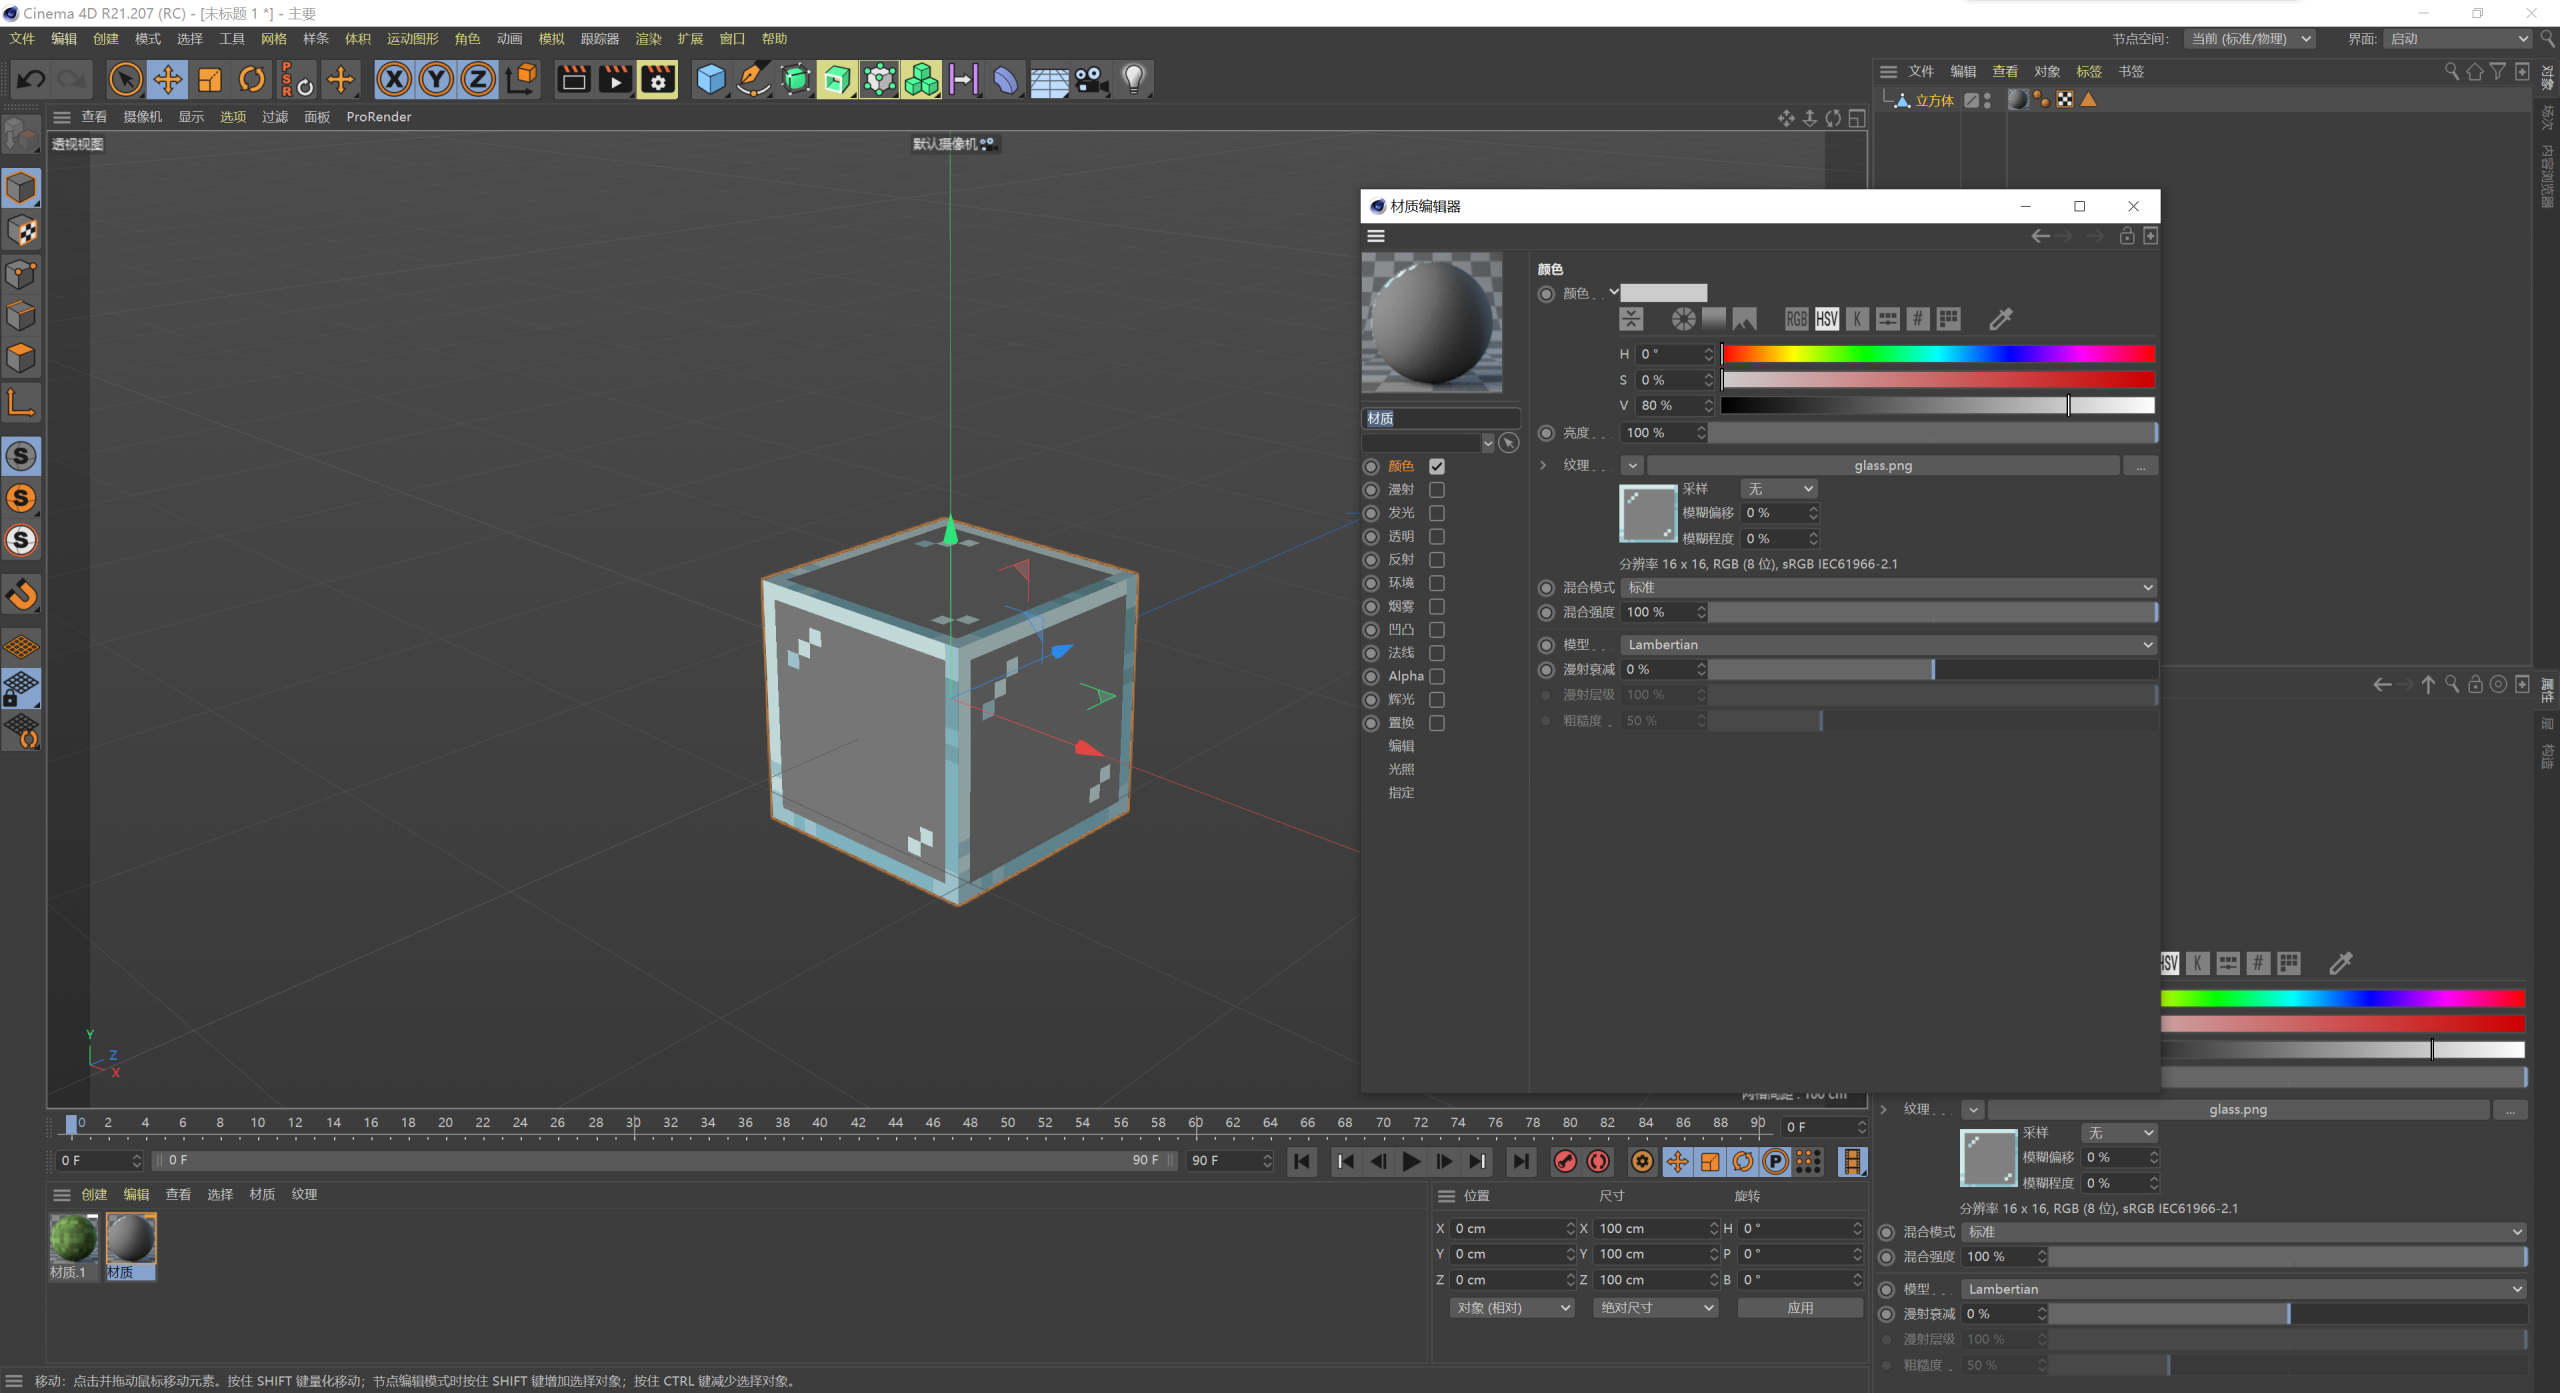Select the Rotate tool in top toolbar
Viewport: 2560px width, 1393px height.
pyautogui.click(x=252, y=80)
